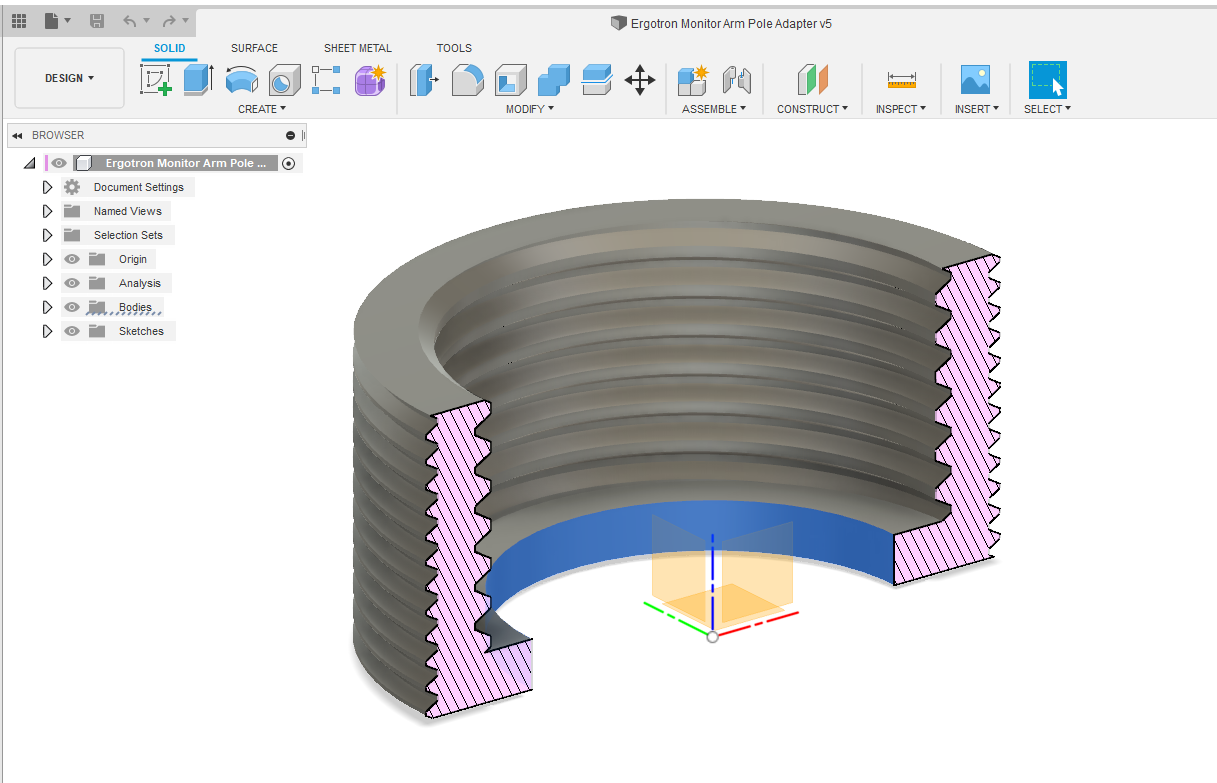
Task: Select the Fillet tool
Action: 467,79
